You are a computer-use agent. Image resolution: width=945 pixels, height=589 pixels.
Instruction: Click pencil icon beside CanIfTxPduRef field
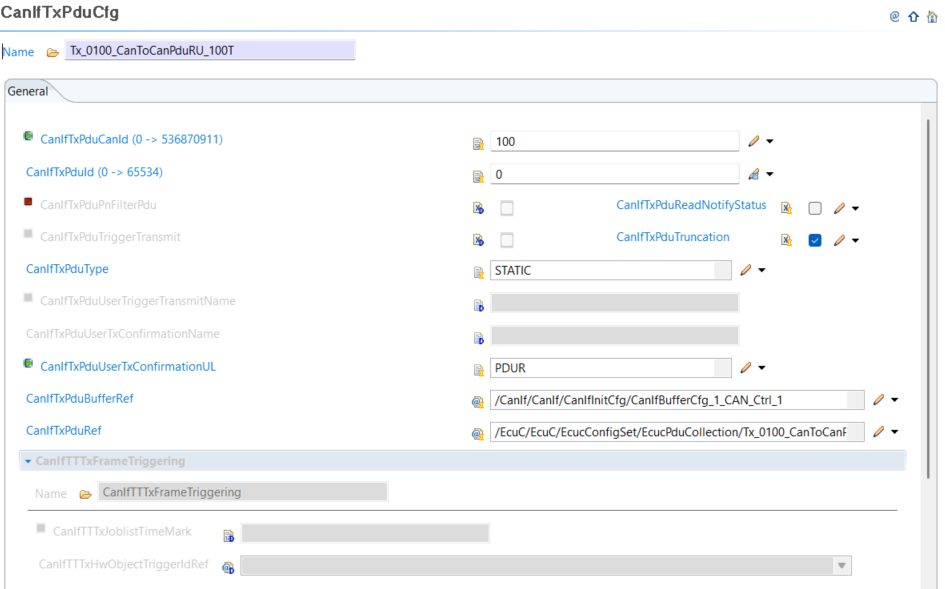(879, 432)
